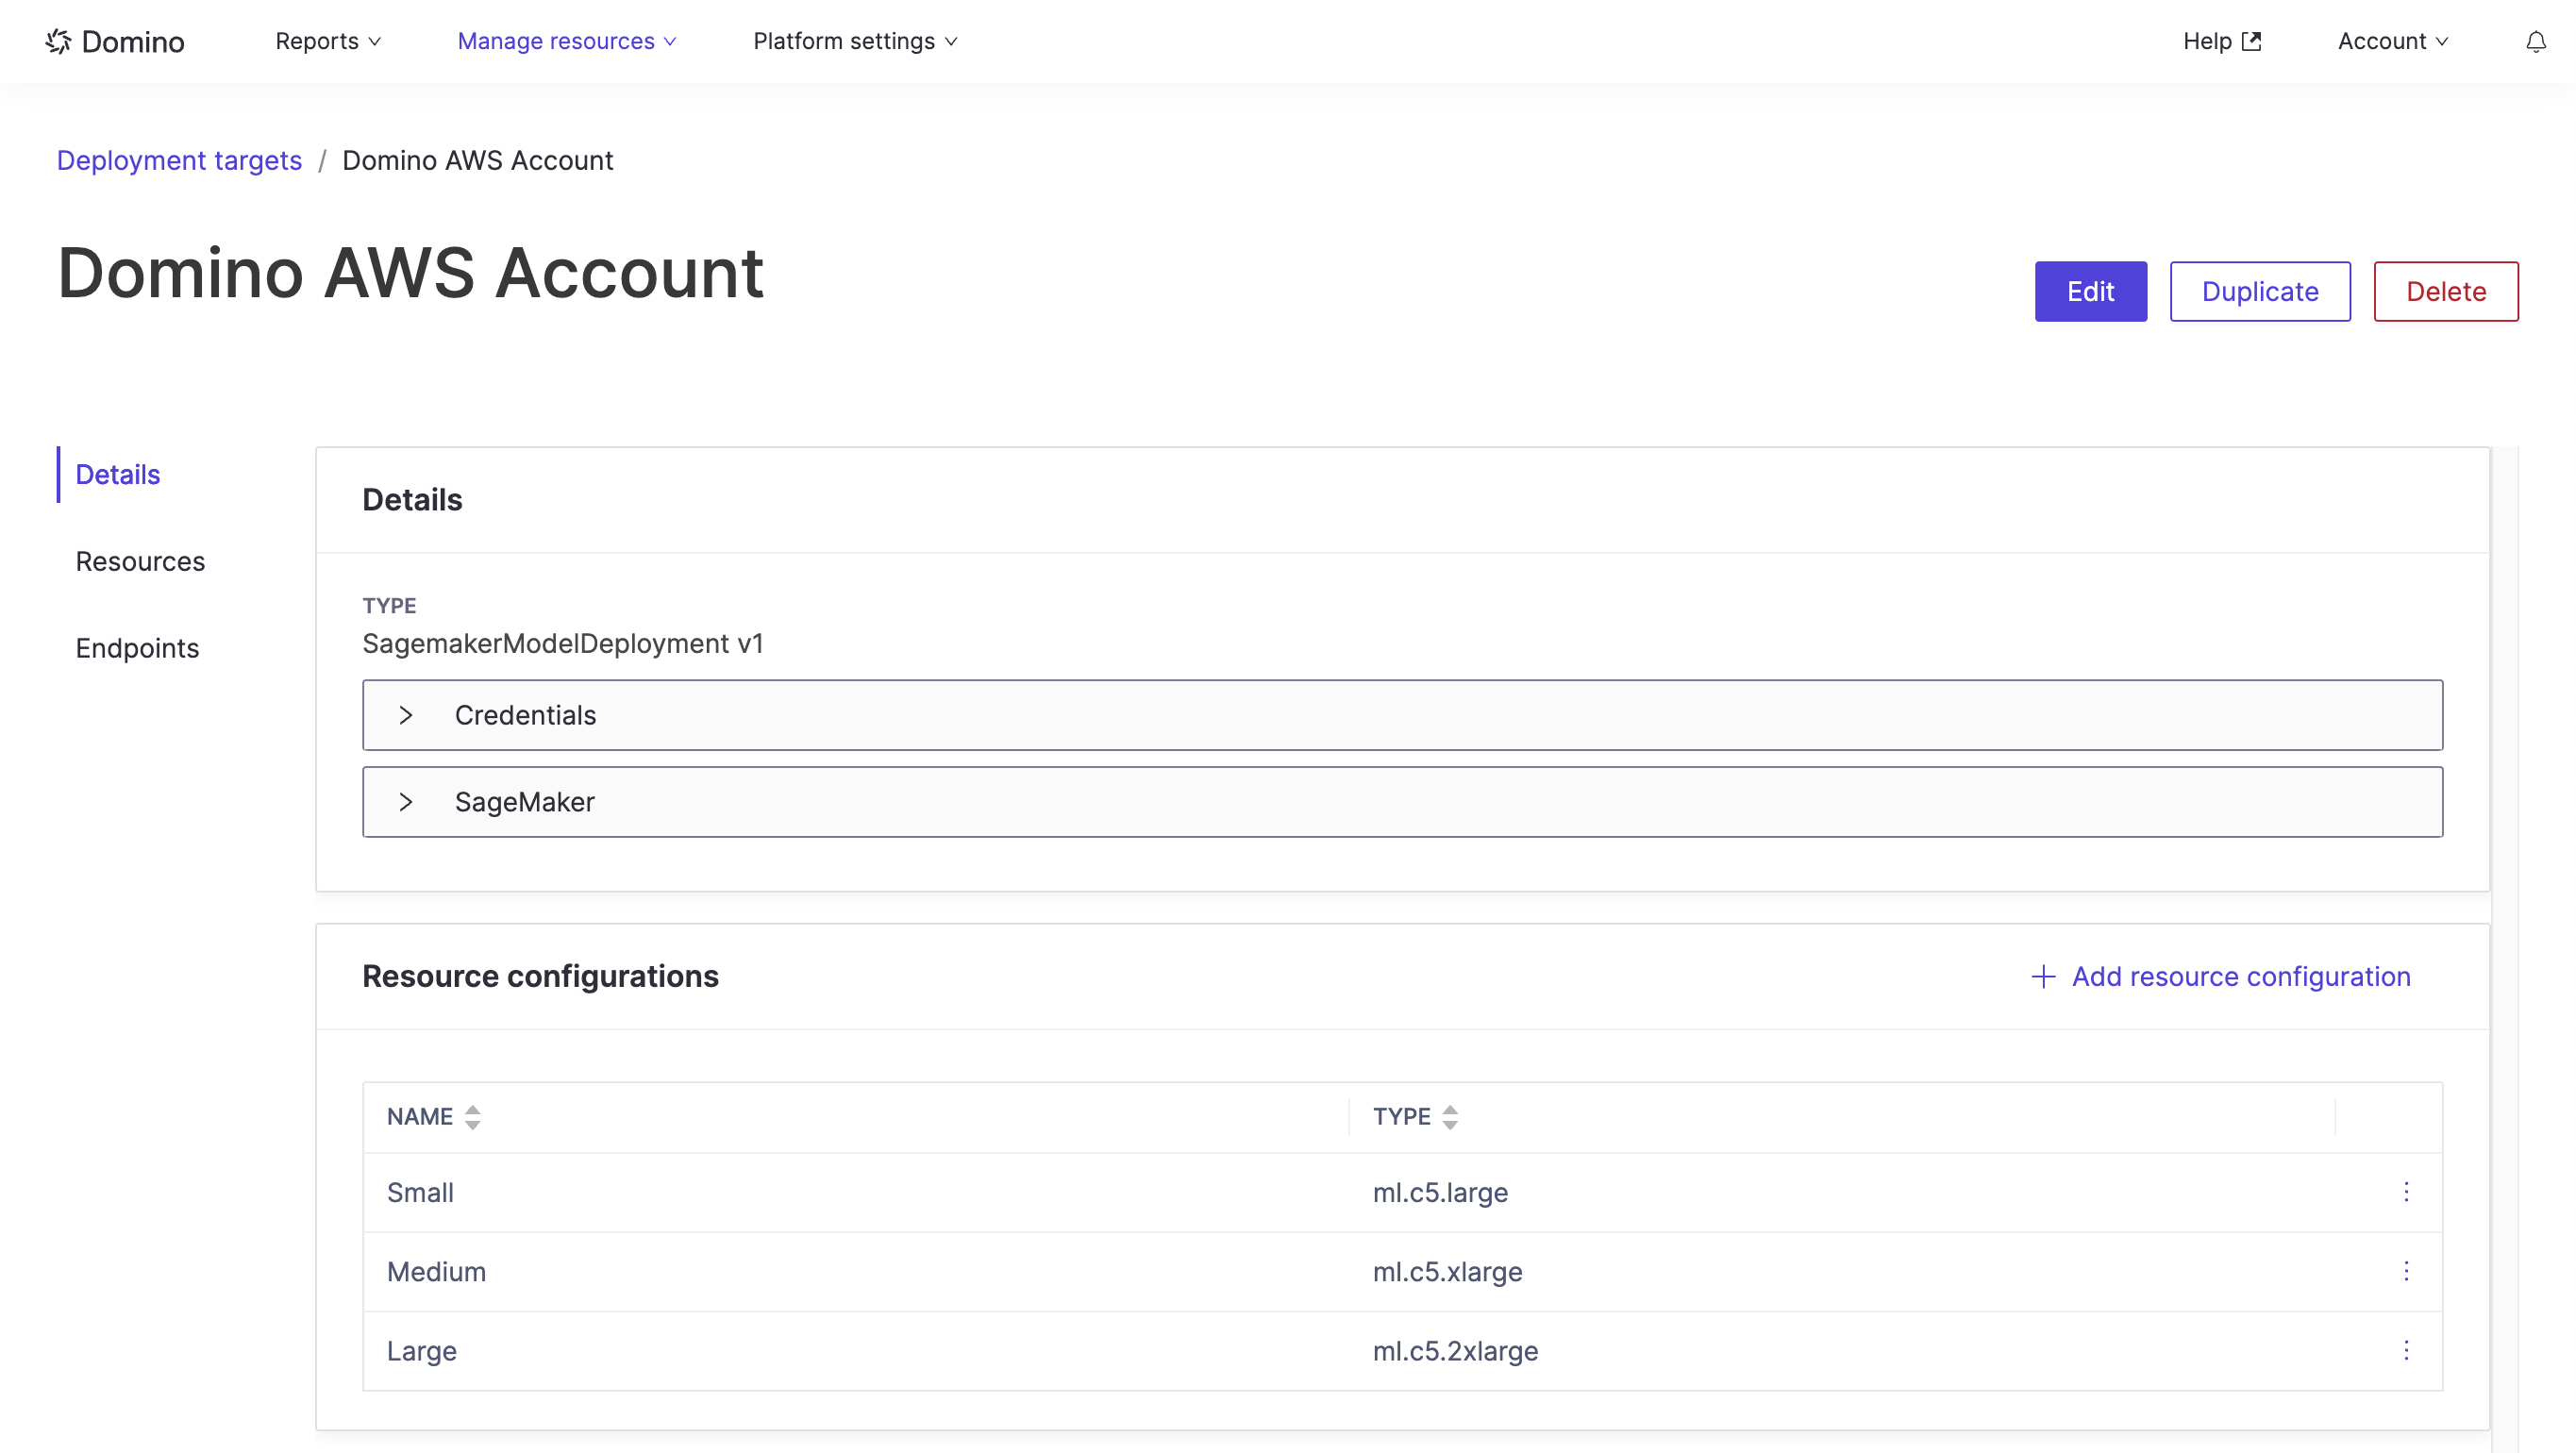Screen dimensions: 2576x1453
Task: Switch to the Resources side tab
Action: (x=140, y=561)
